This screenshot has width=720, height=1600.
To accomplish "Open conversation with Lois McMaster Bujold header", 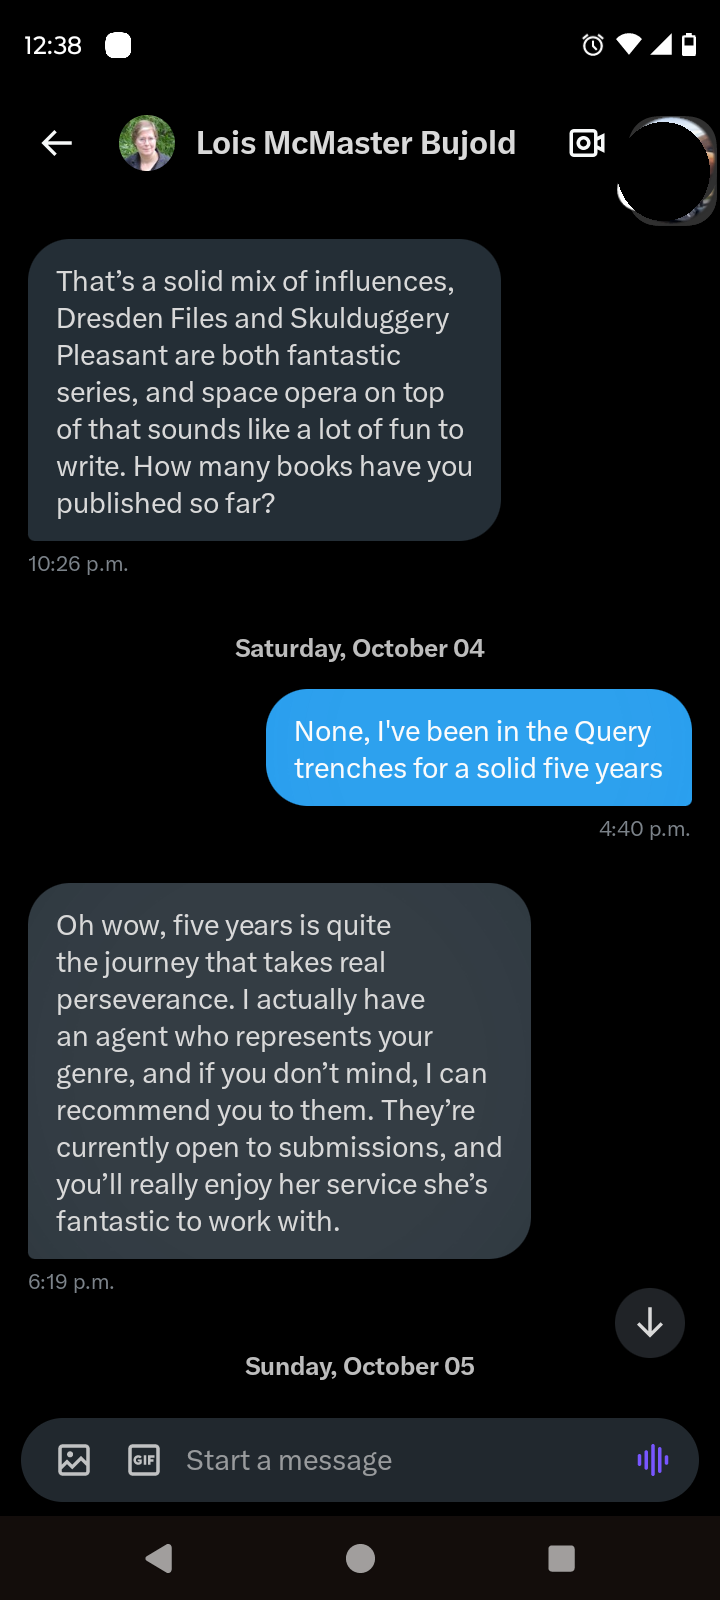I will (x=356, y=143).
